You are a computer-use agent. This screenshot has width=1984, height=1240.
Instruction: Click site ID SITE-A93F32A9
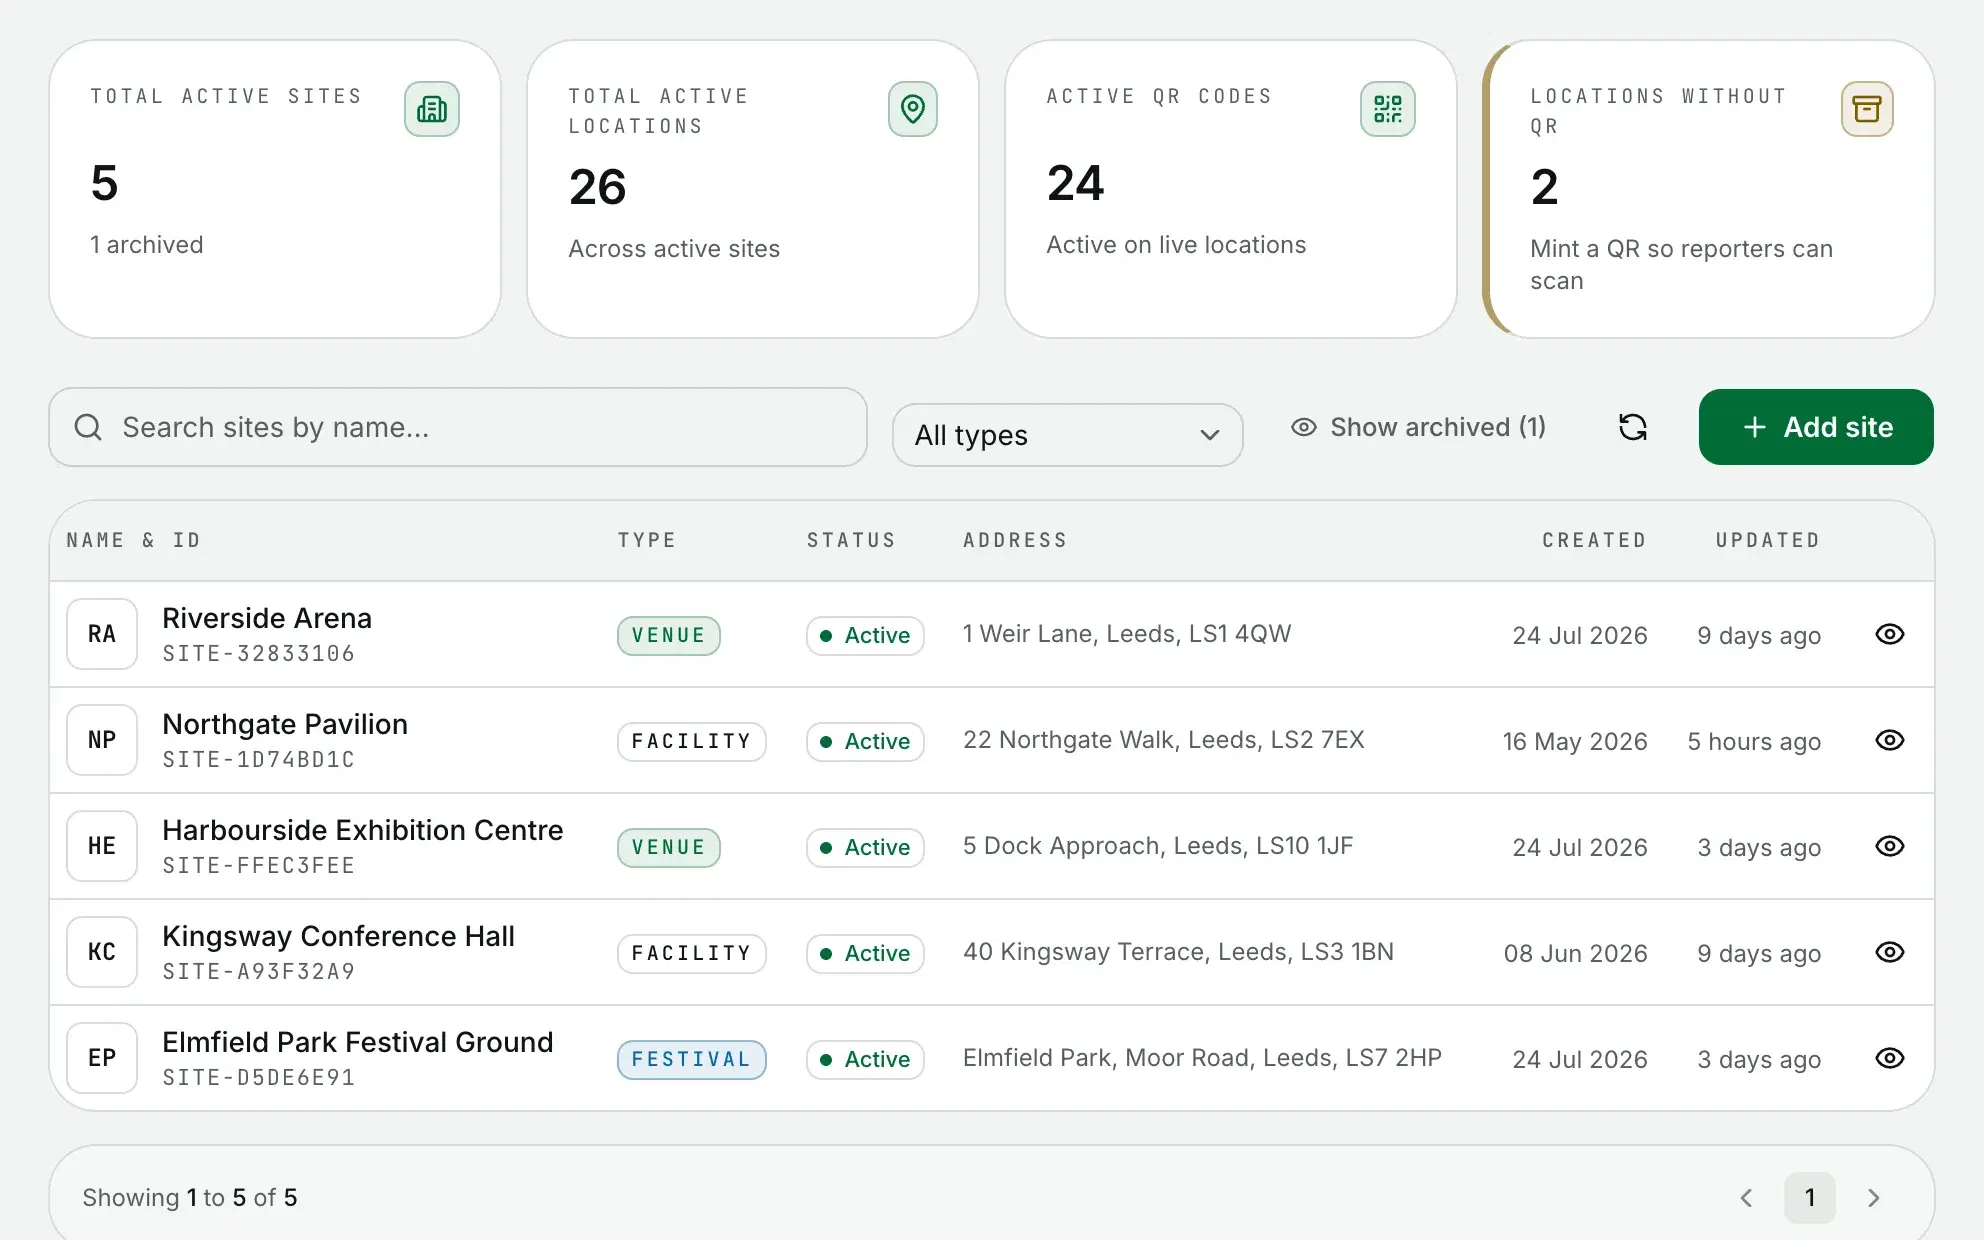[x=259, y=972]
